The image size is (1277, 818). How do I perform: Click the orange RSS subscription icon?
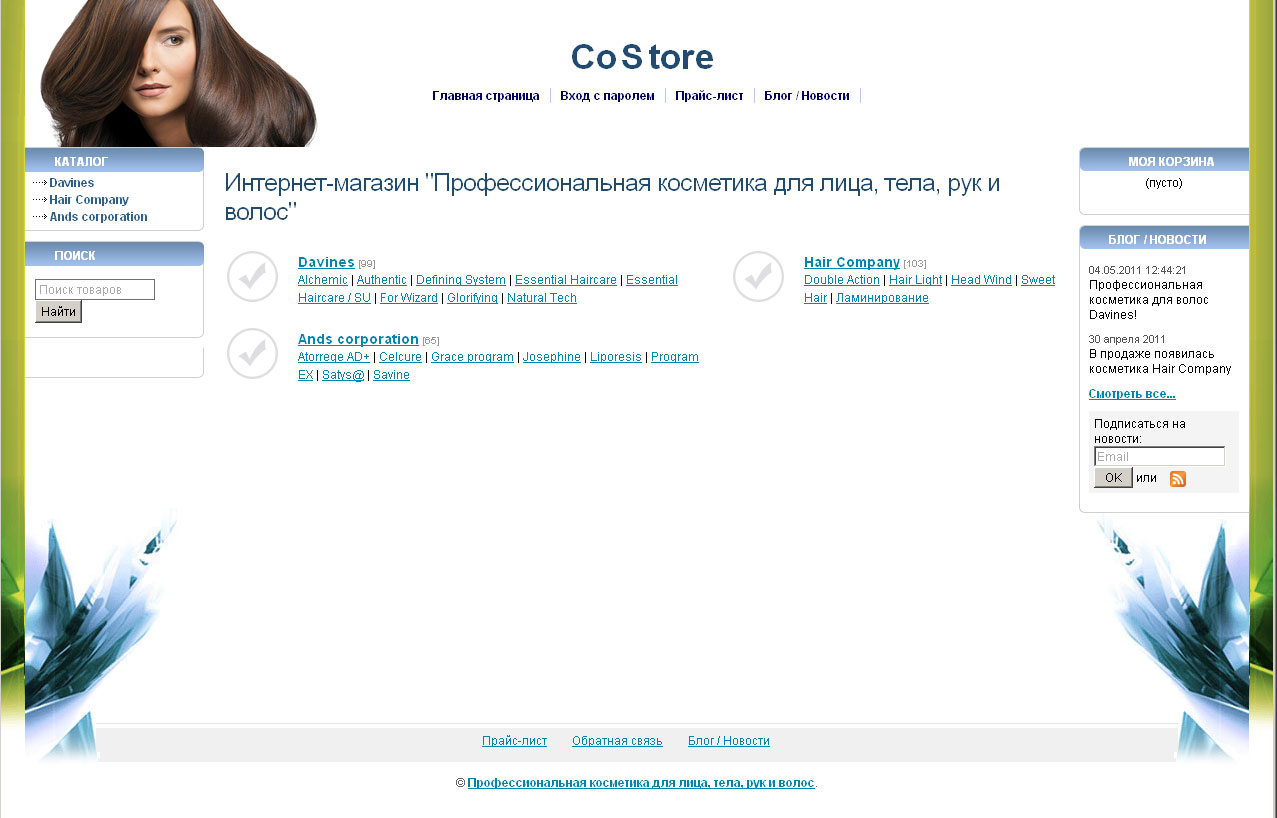pos(1177,479)
